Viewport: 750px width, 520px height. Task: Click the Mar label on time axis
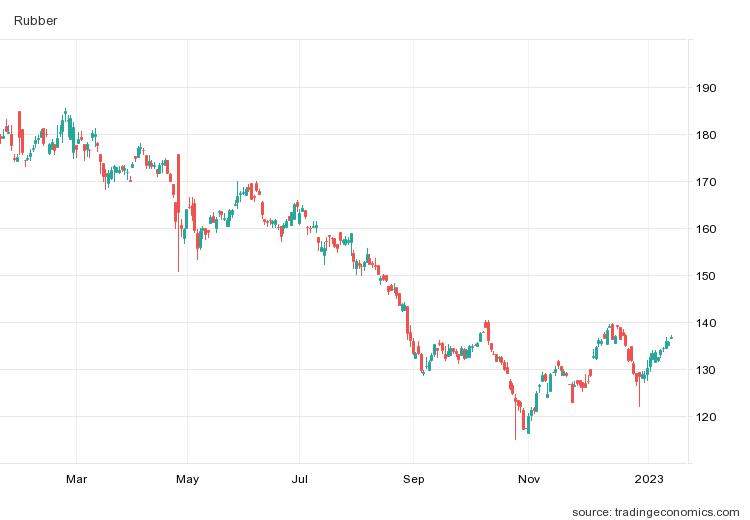tap(76, 479)
